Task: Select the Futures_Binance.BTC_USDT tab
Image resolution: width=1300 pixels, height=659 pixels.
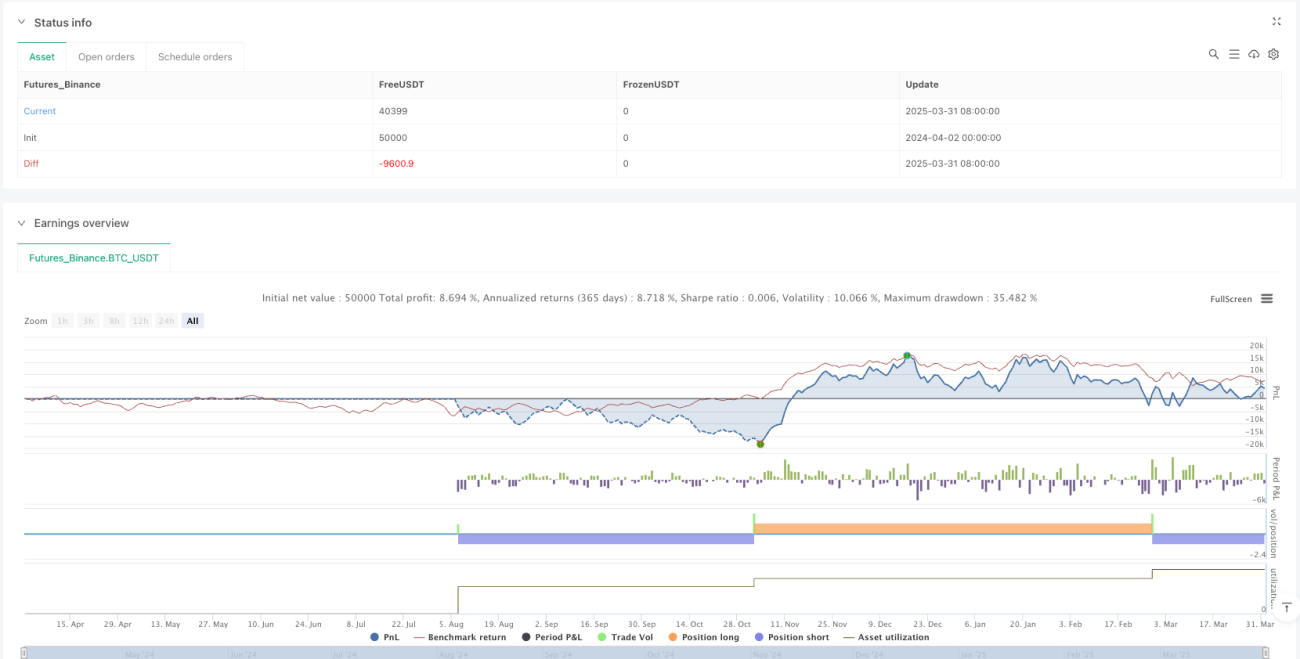Action: pos(94,258)
